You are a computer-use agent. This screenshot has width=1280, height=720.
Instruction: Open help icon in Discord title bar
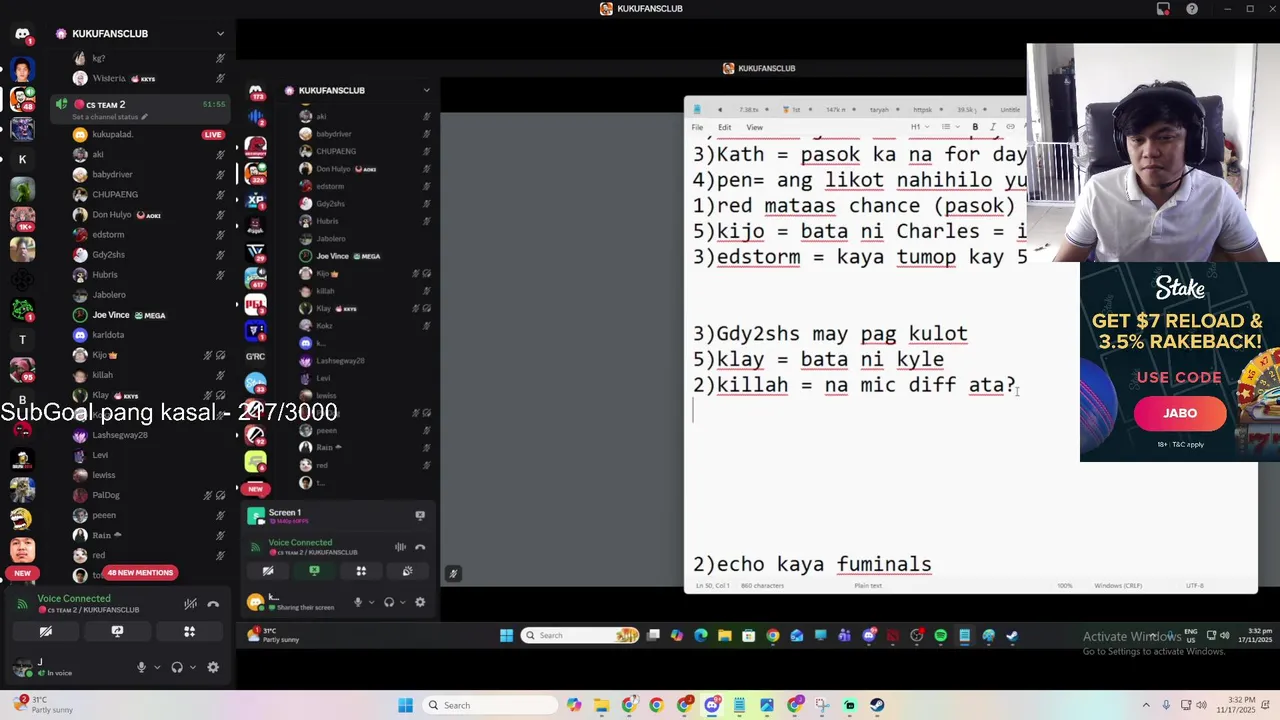tap(1192, 9)
